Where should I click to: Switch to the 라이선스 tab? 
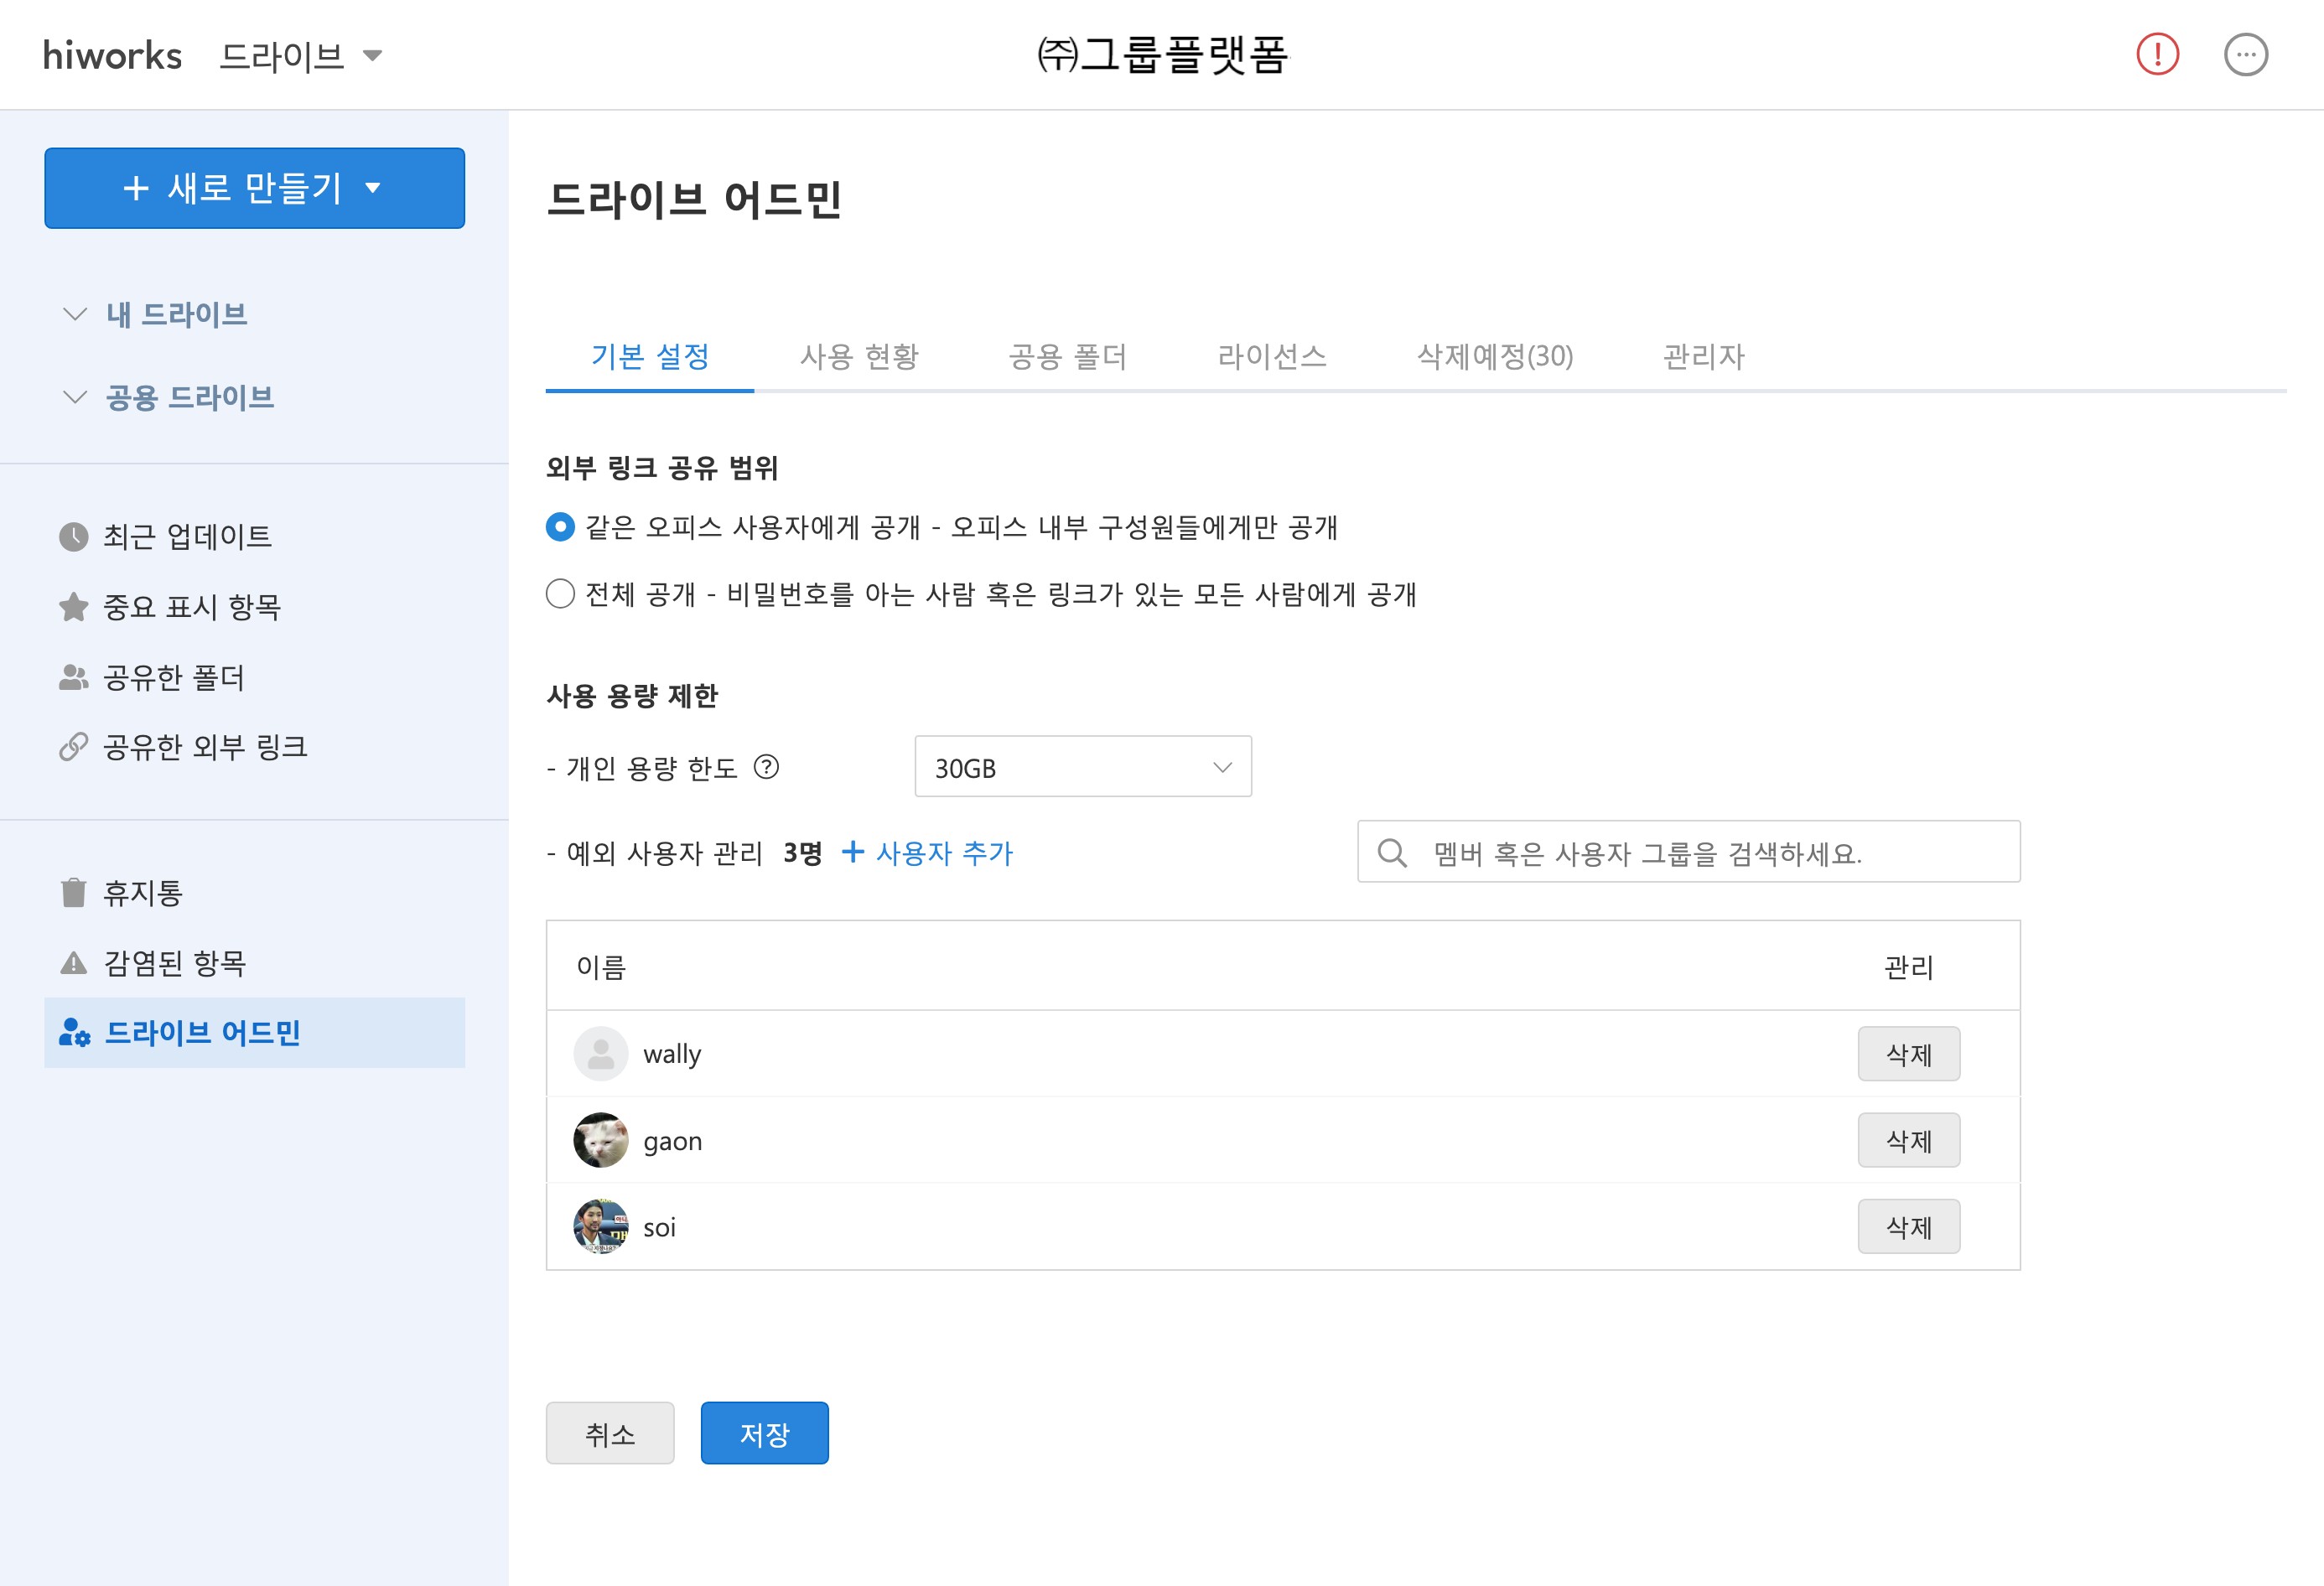(1272, 357)
